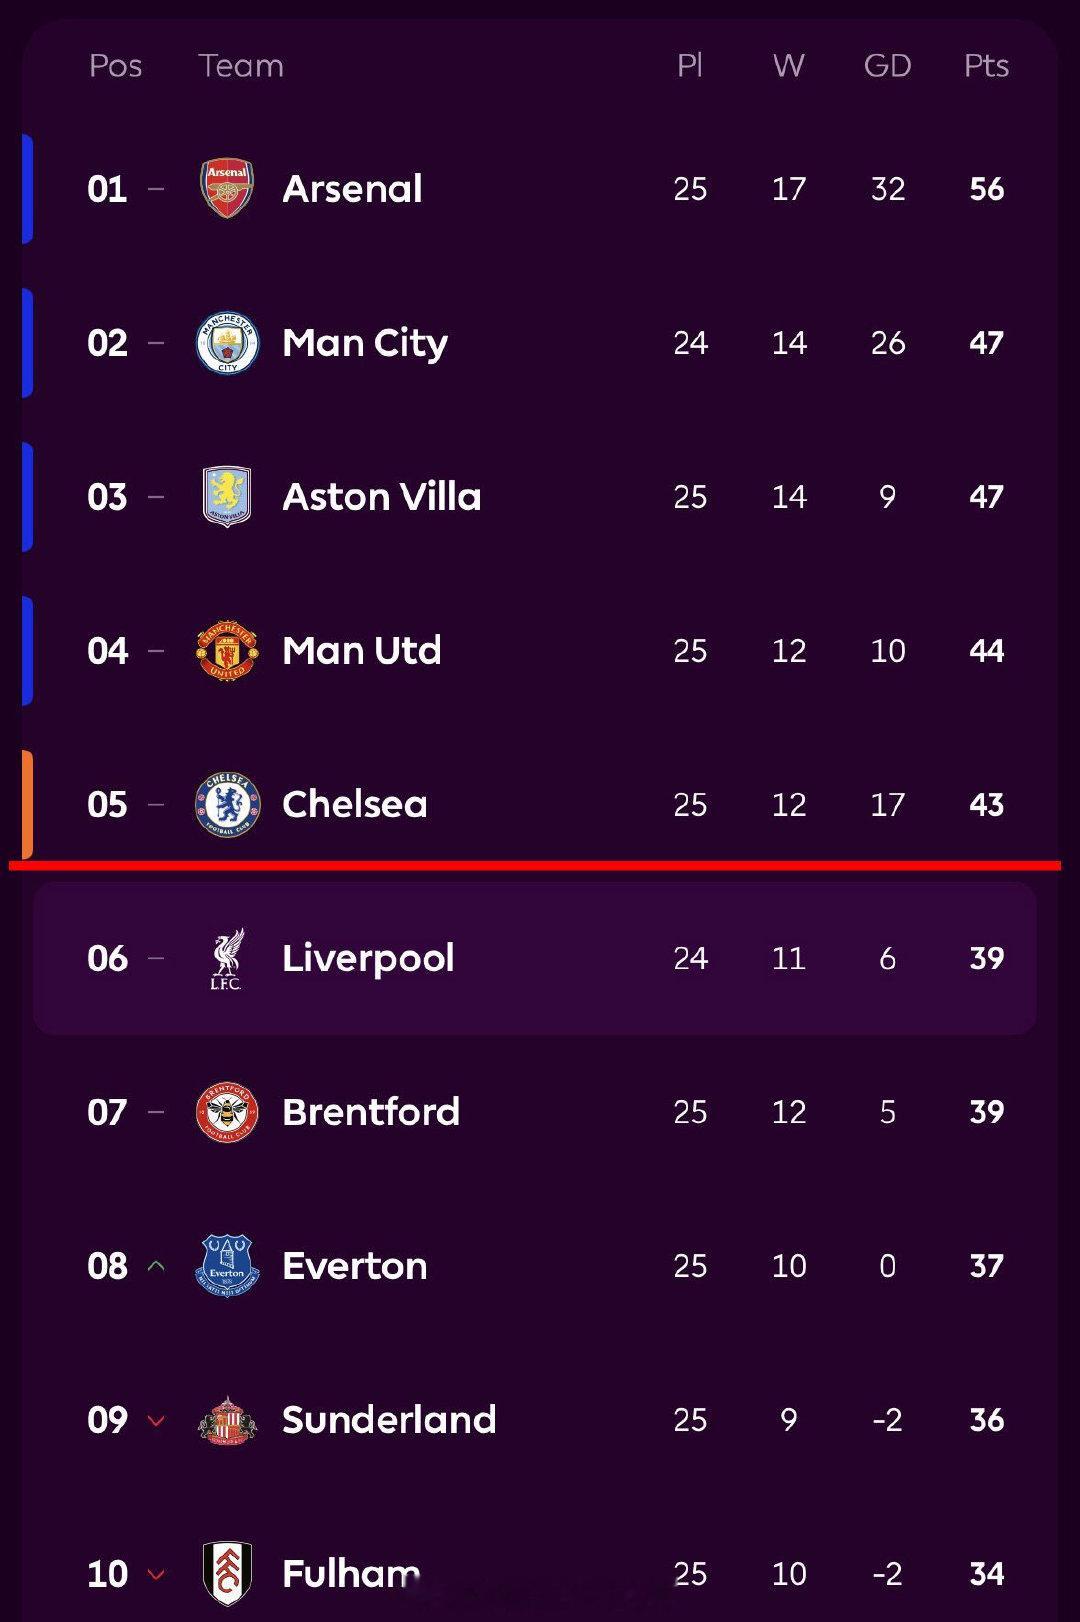Screen dimensions: 1080x1622
Task: Tap the Man City club badge
Action: pos(227,343)
